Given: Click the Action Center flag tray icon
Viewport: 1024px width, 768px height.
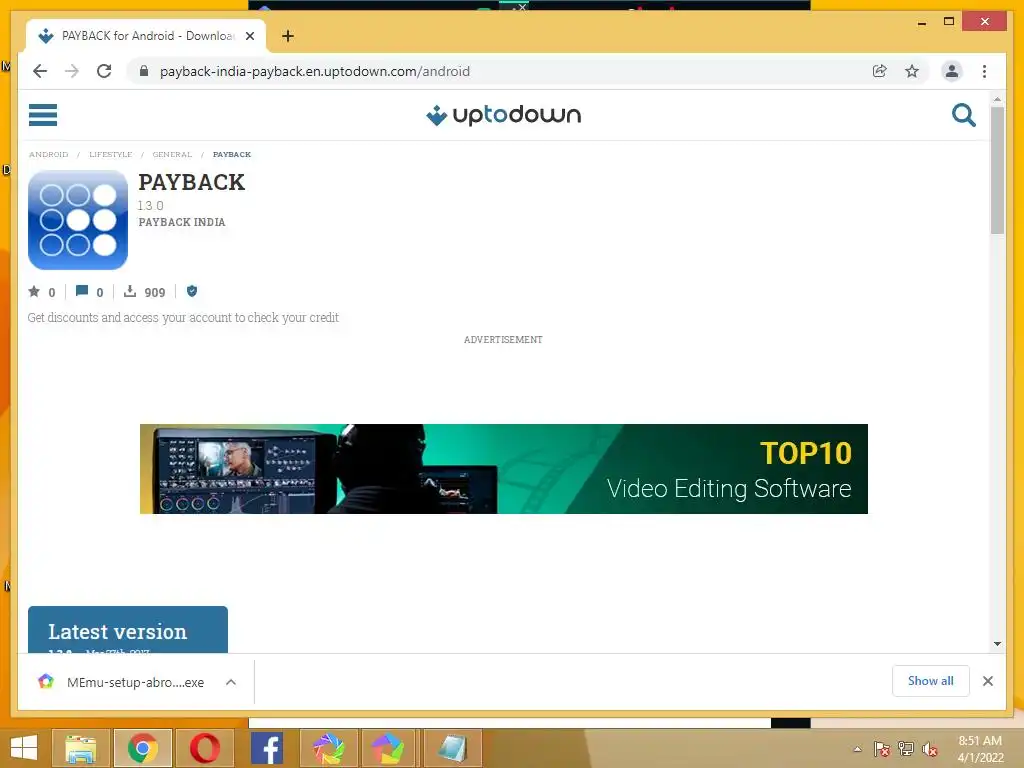Looking at the screenshot, I should click(x=882, y=749).
